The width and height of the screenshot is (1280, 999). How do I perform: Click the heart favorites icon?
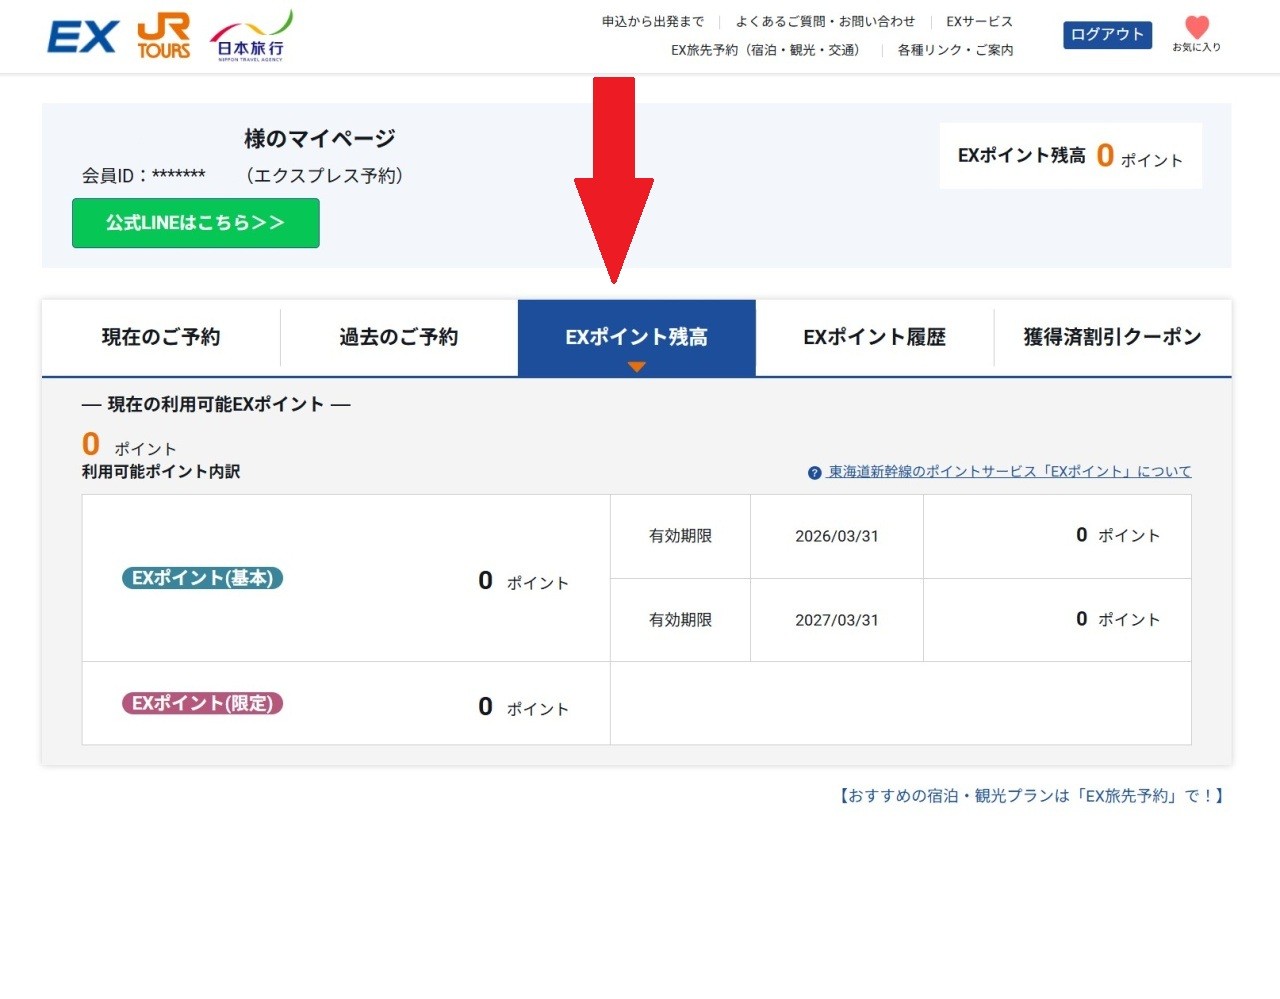1196,28
